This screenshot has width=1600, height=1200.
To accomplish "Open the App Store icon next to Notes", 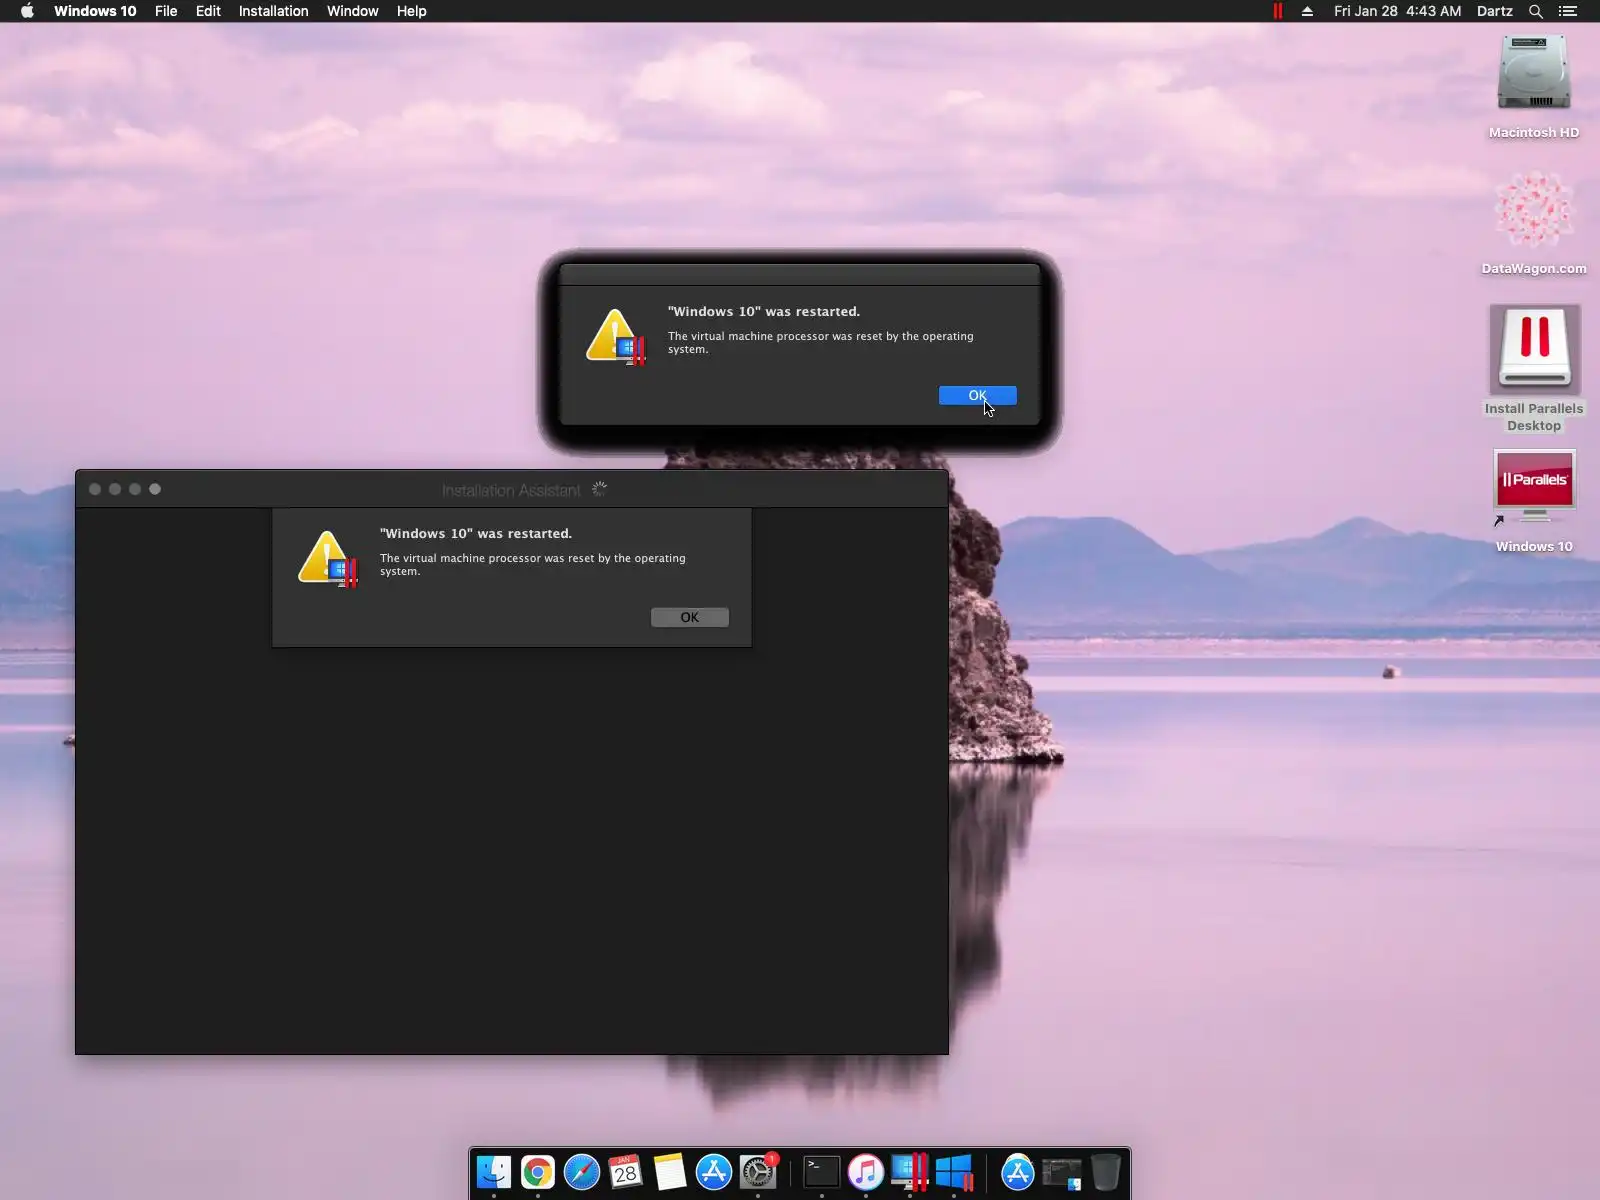I will coord(714,1172).
